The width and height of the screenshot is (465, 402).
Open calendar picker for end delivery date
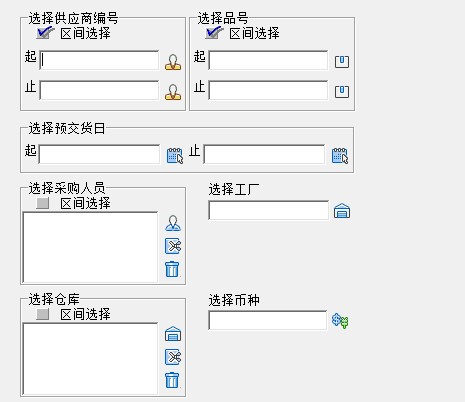point(340,155)
